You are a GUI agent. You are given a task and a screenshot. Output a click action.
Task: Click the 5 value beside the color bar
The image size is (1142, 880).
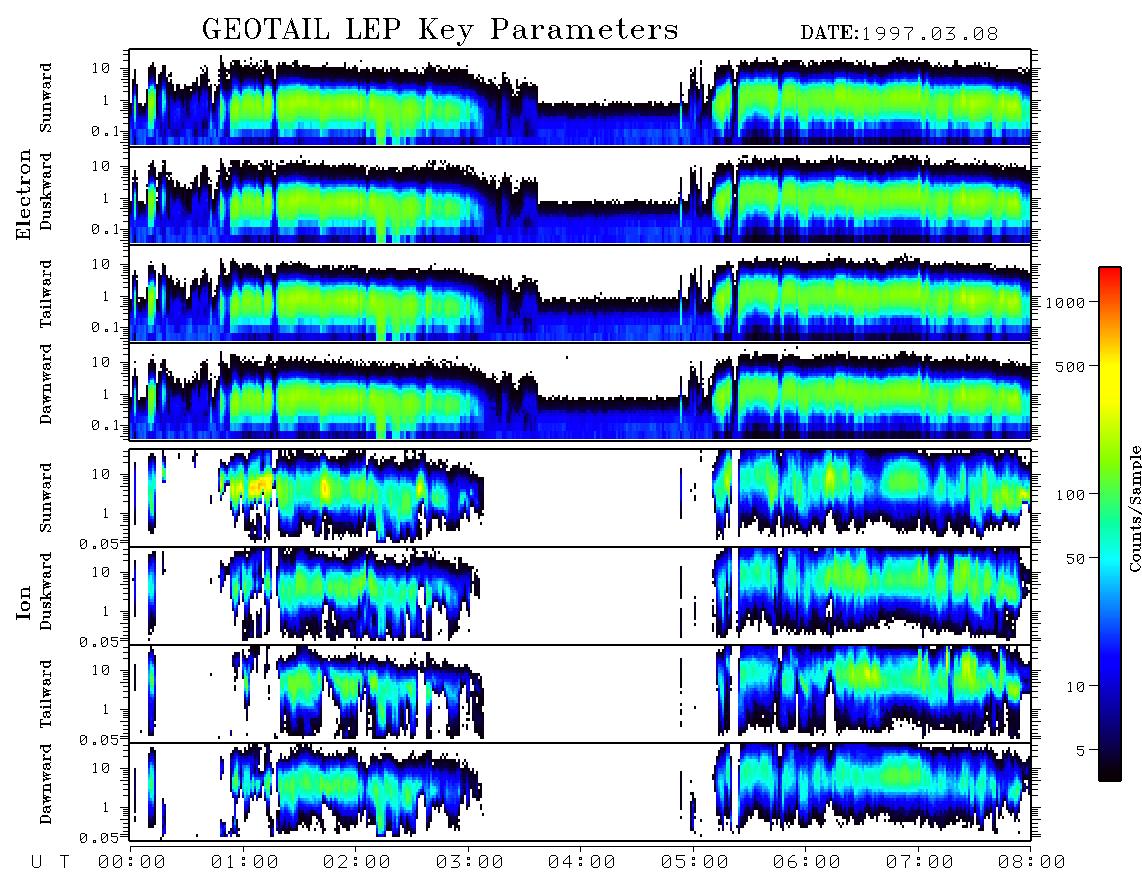[1080, 750]
